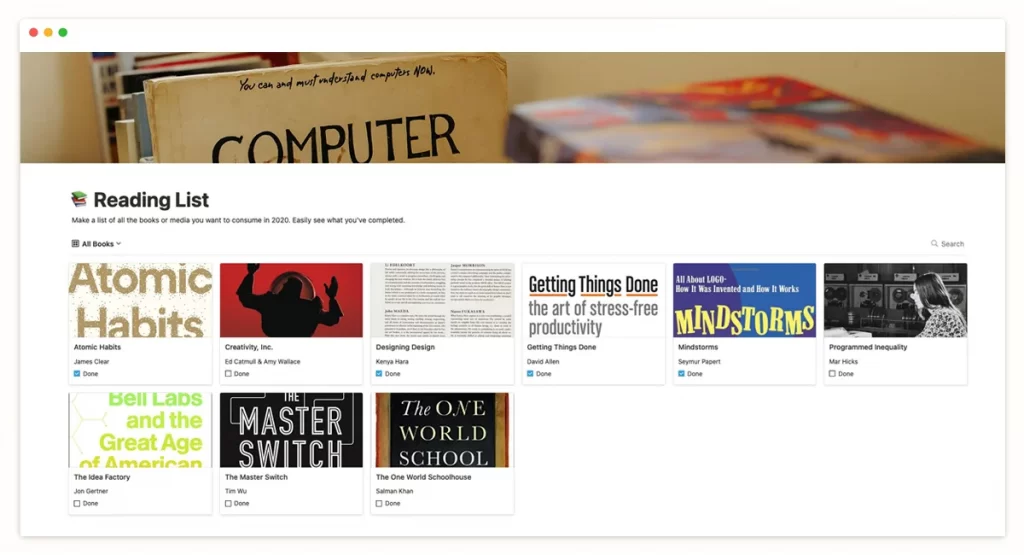Click the books emoji page icon
1024x555 pixels.
[x=79, y=198]
